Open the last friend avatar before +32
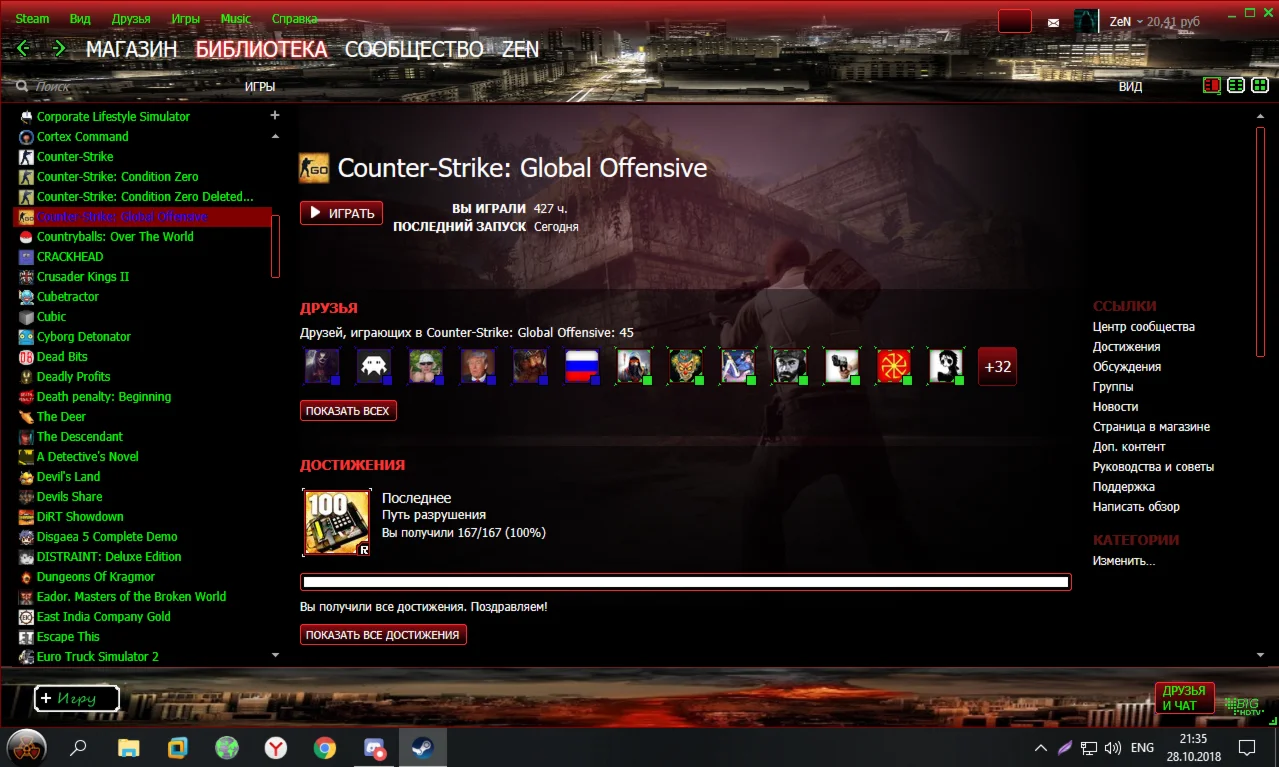This screenshot has height=767, width=1279. 946,366
